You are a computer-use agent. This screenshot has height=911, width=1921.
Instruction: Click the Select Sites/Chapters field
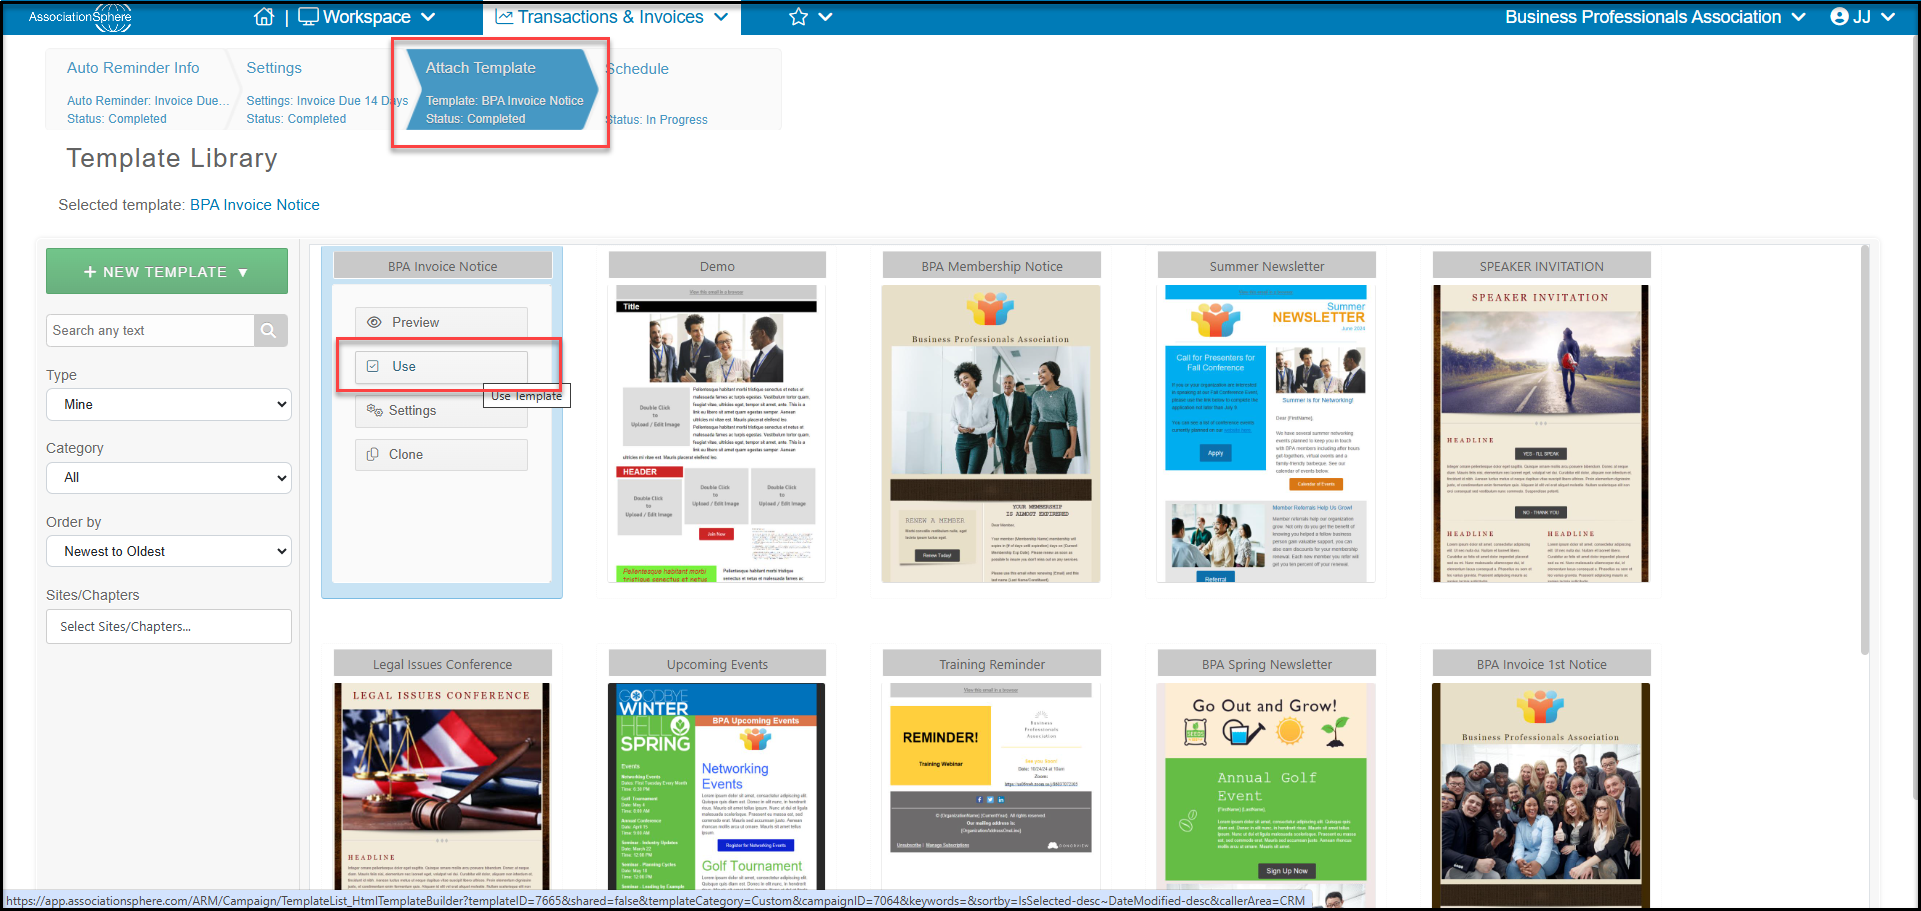click(169, 627)
